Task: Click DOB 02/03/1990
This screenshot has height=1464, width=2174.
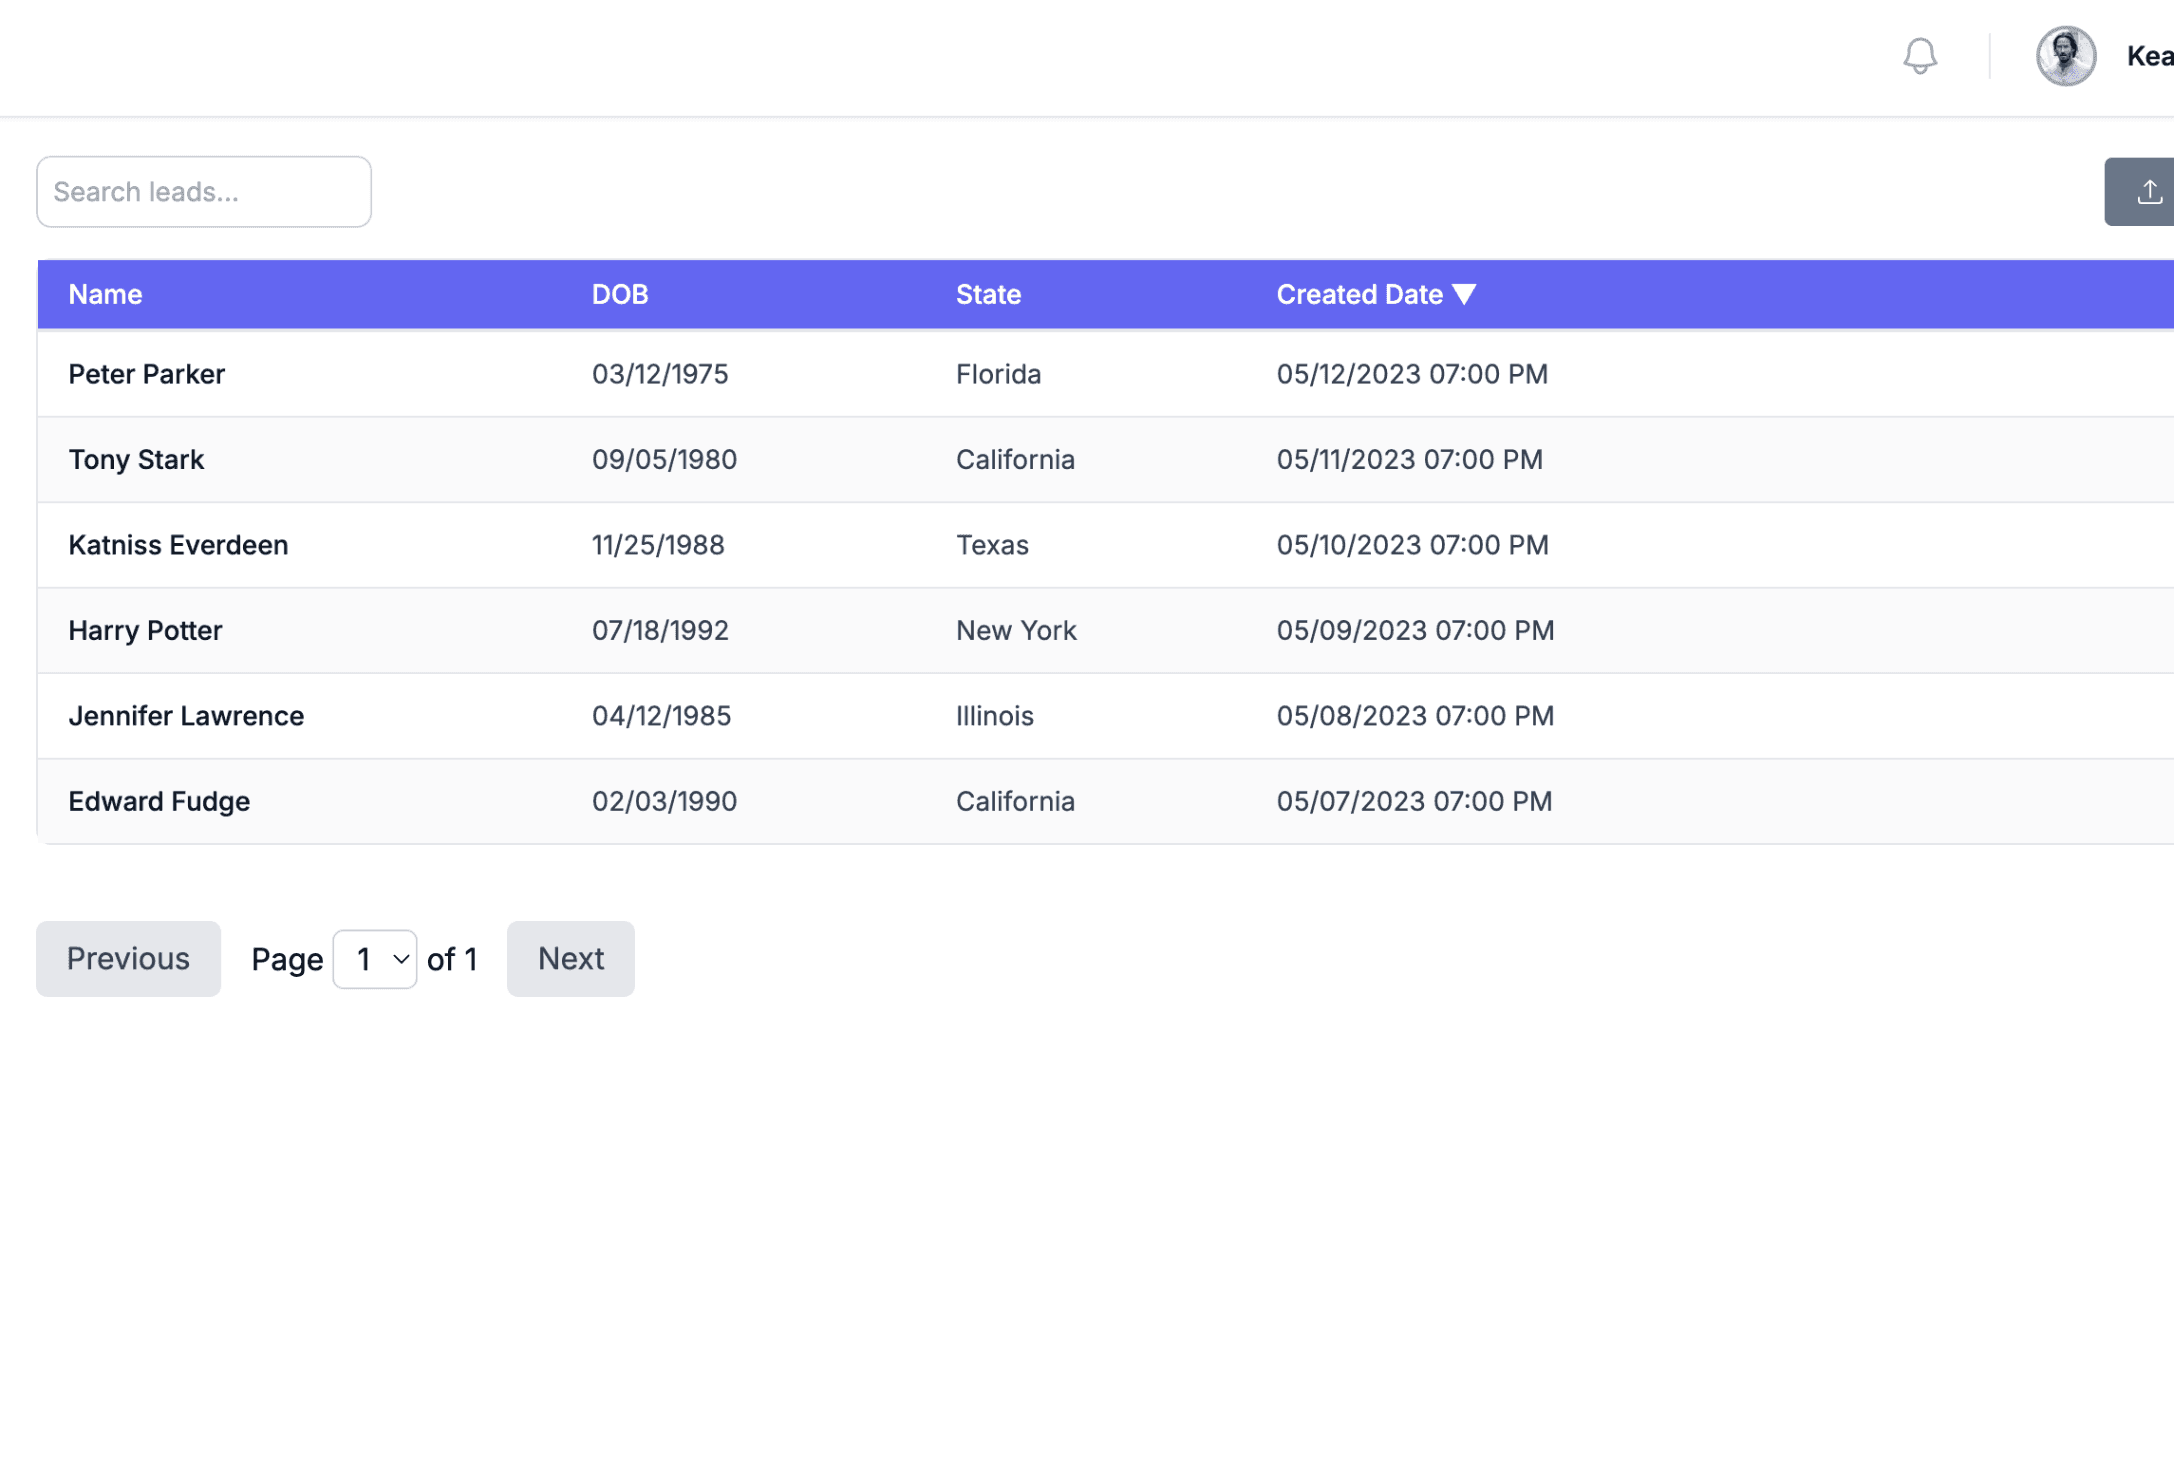Action: (664, 802)
